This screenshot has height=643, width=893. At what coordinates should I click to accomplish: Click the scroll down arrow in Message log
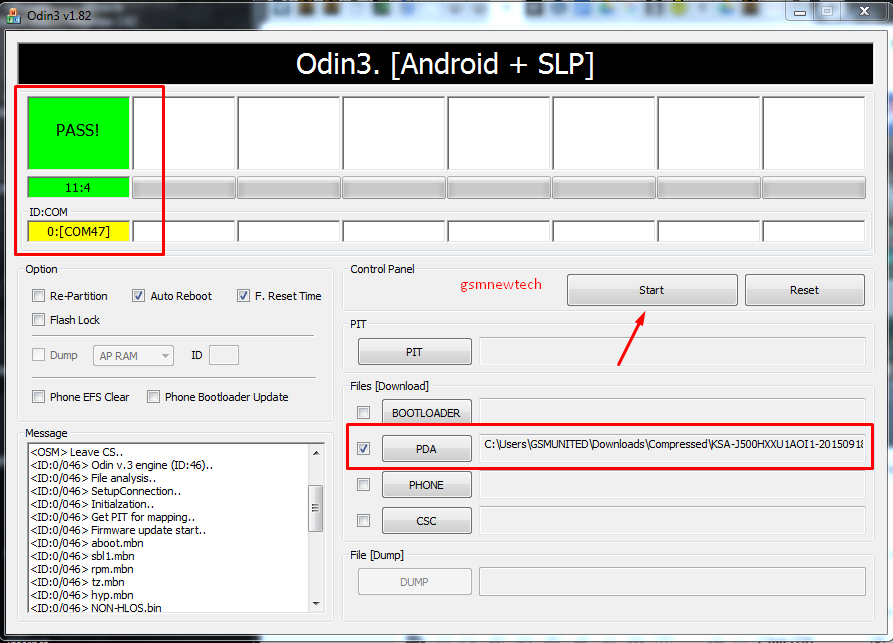316,604
